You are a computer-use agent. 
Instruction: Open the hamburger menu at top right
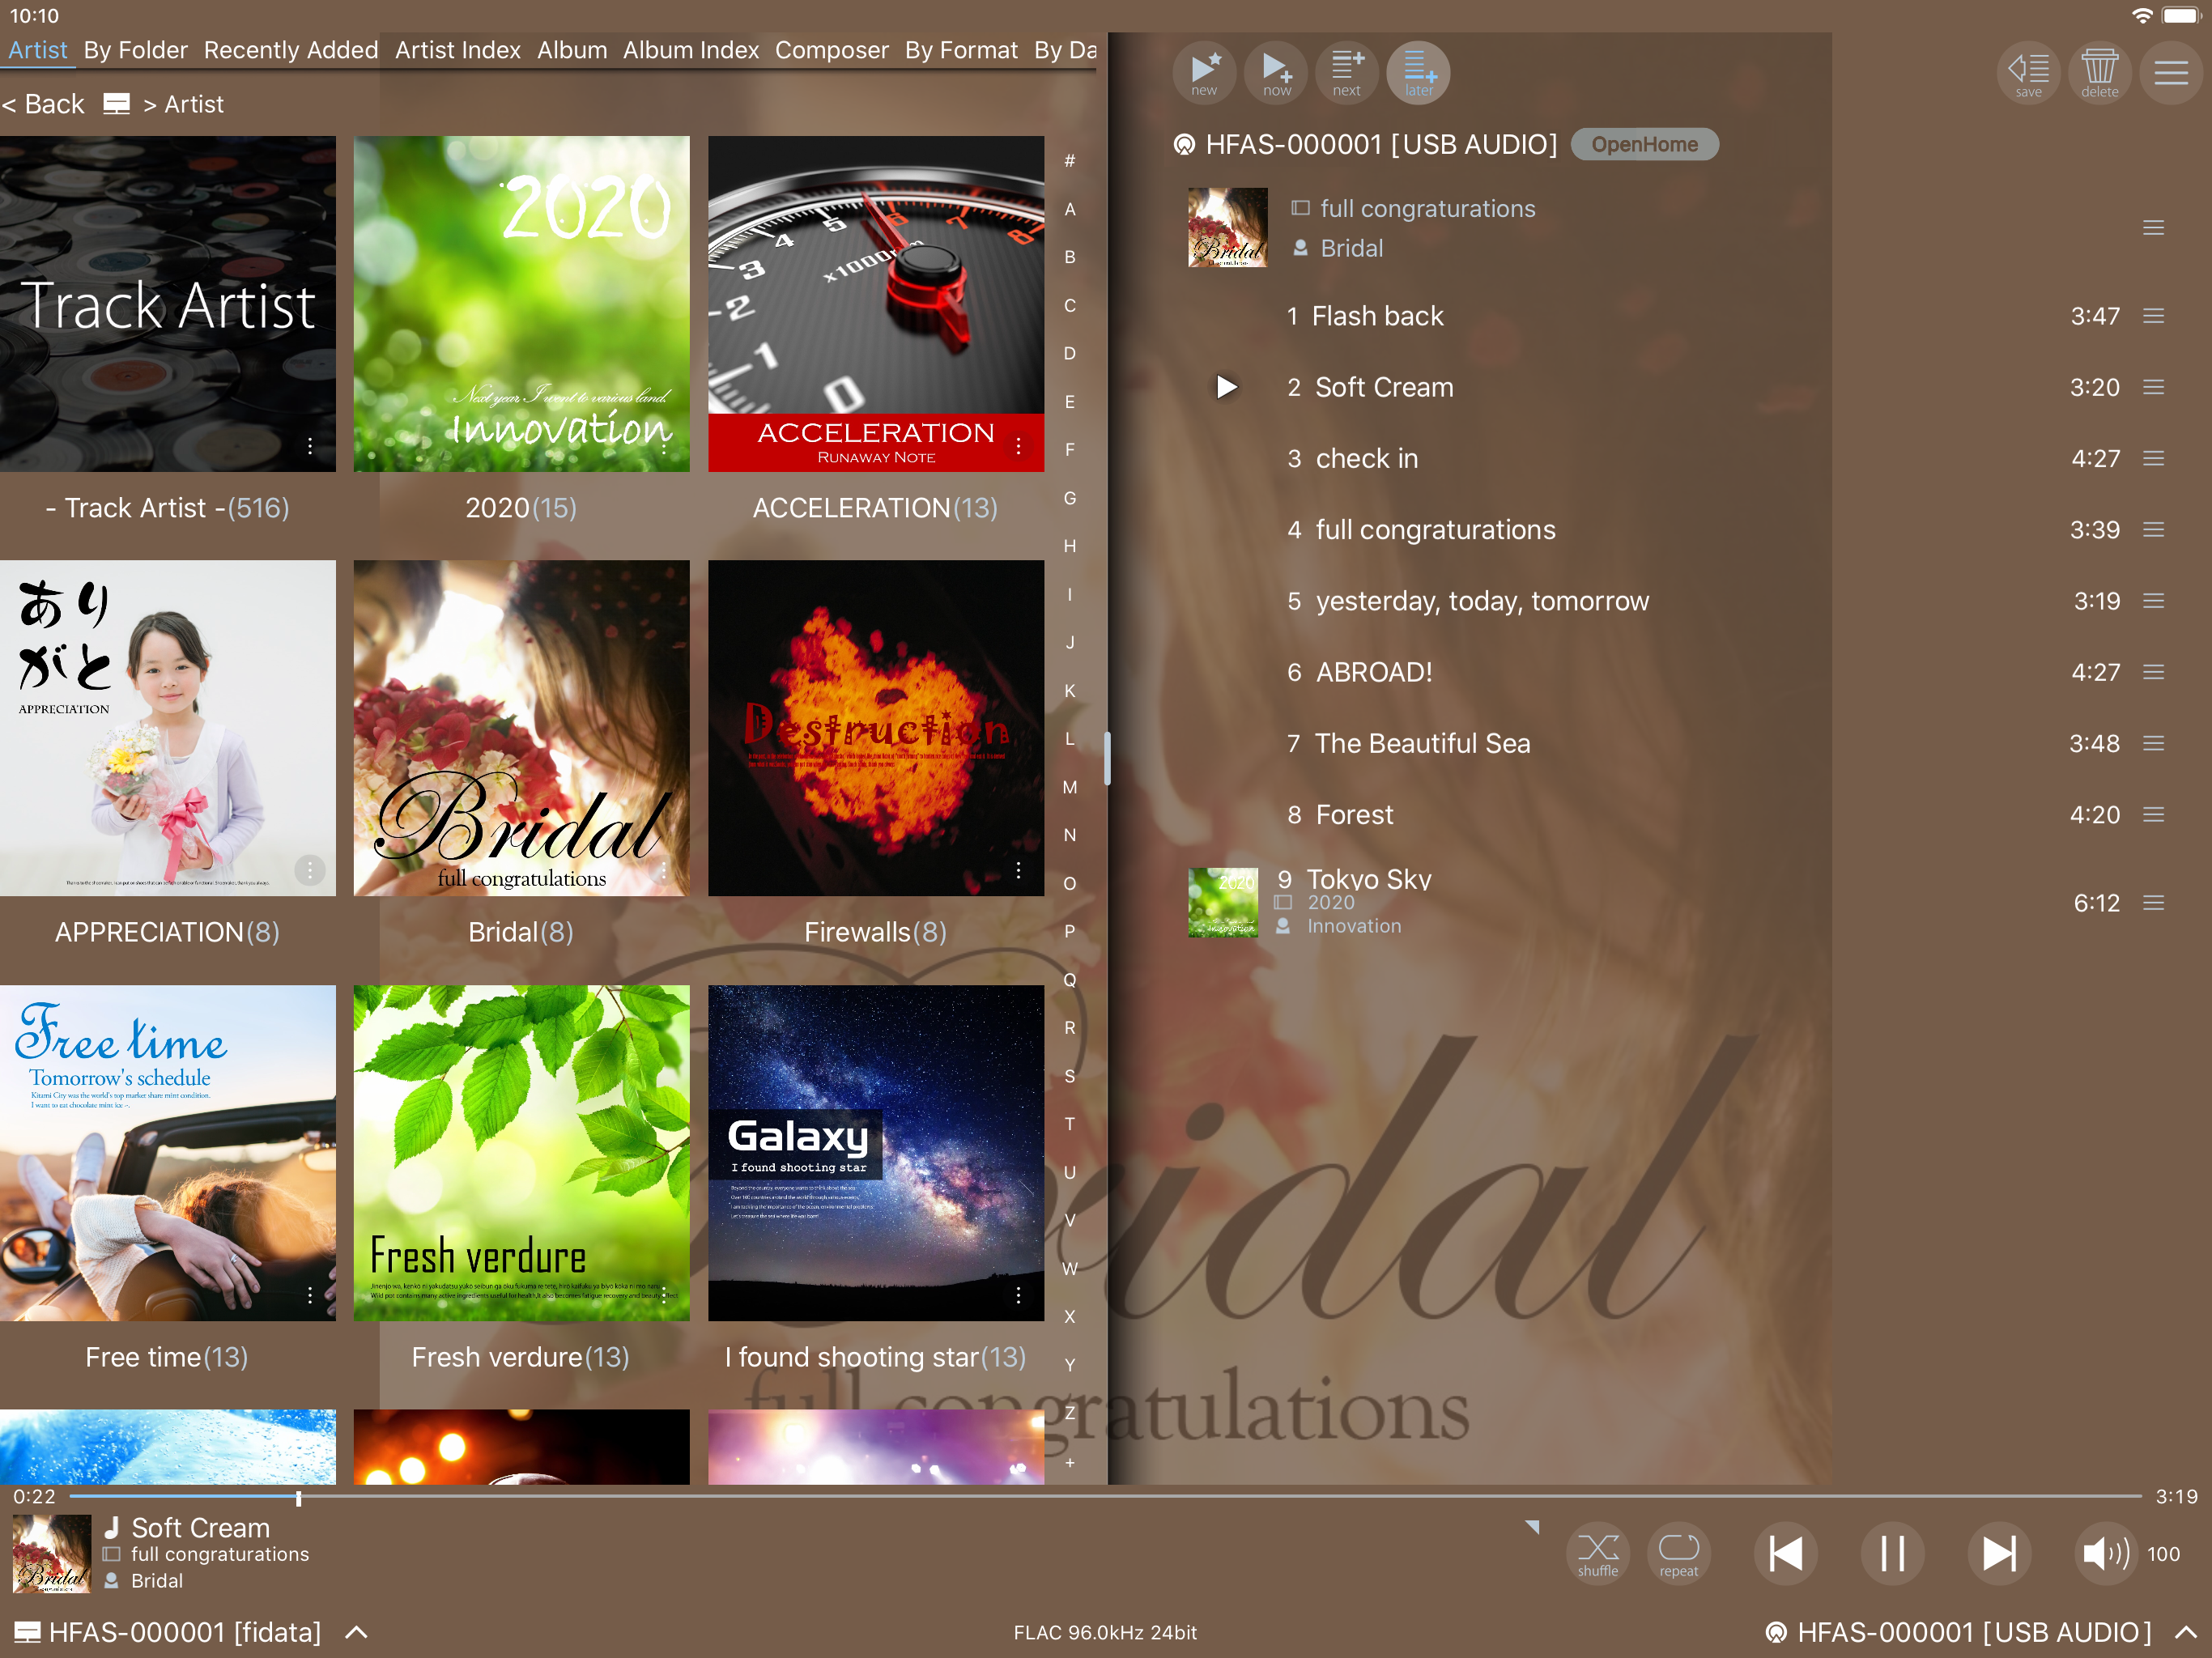pyautogui.click(x=2170, y=72)
